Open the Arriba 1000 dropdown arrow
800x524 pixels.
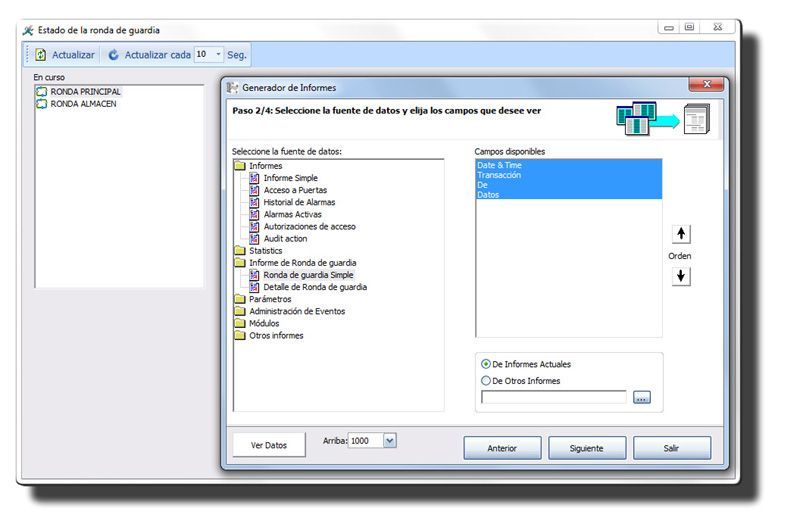(x=390, y=441)
